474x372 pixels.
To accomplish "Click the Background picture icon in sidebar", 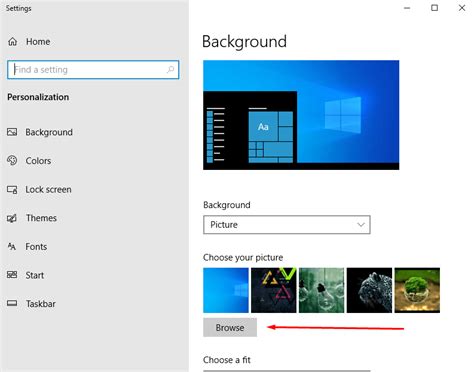I will coord(12,132).
